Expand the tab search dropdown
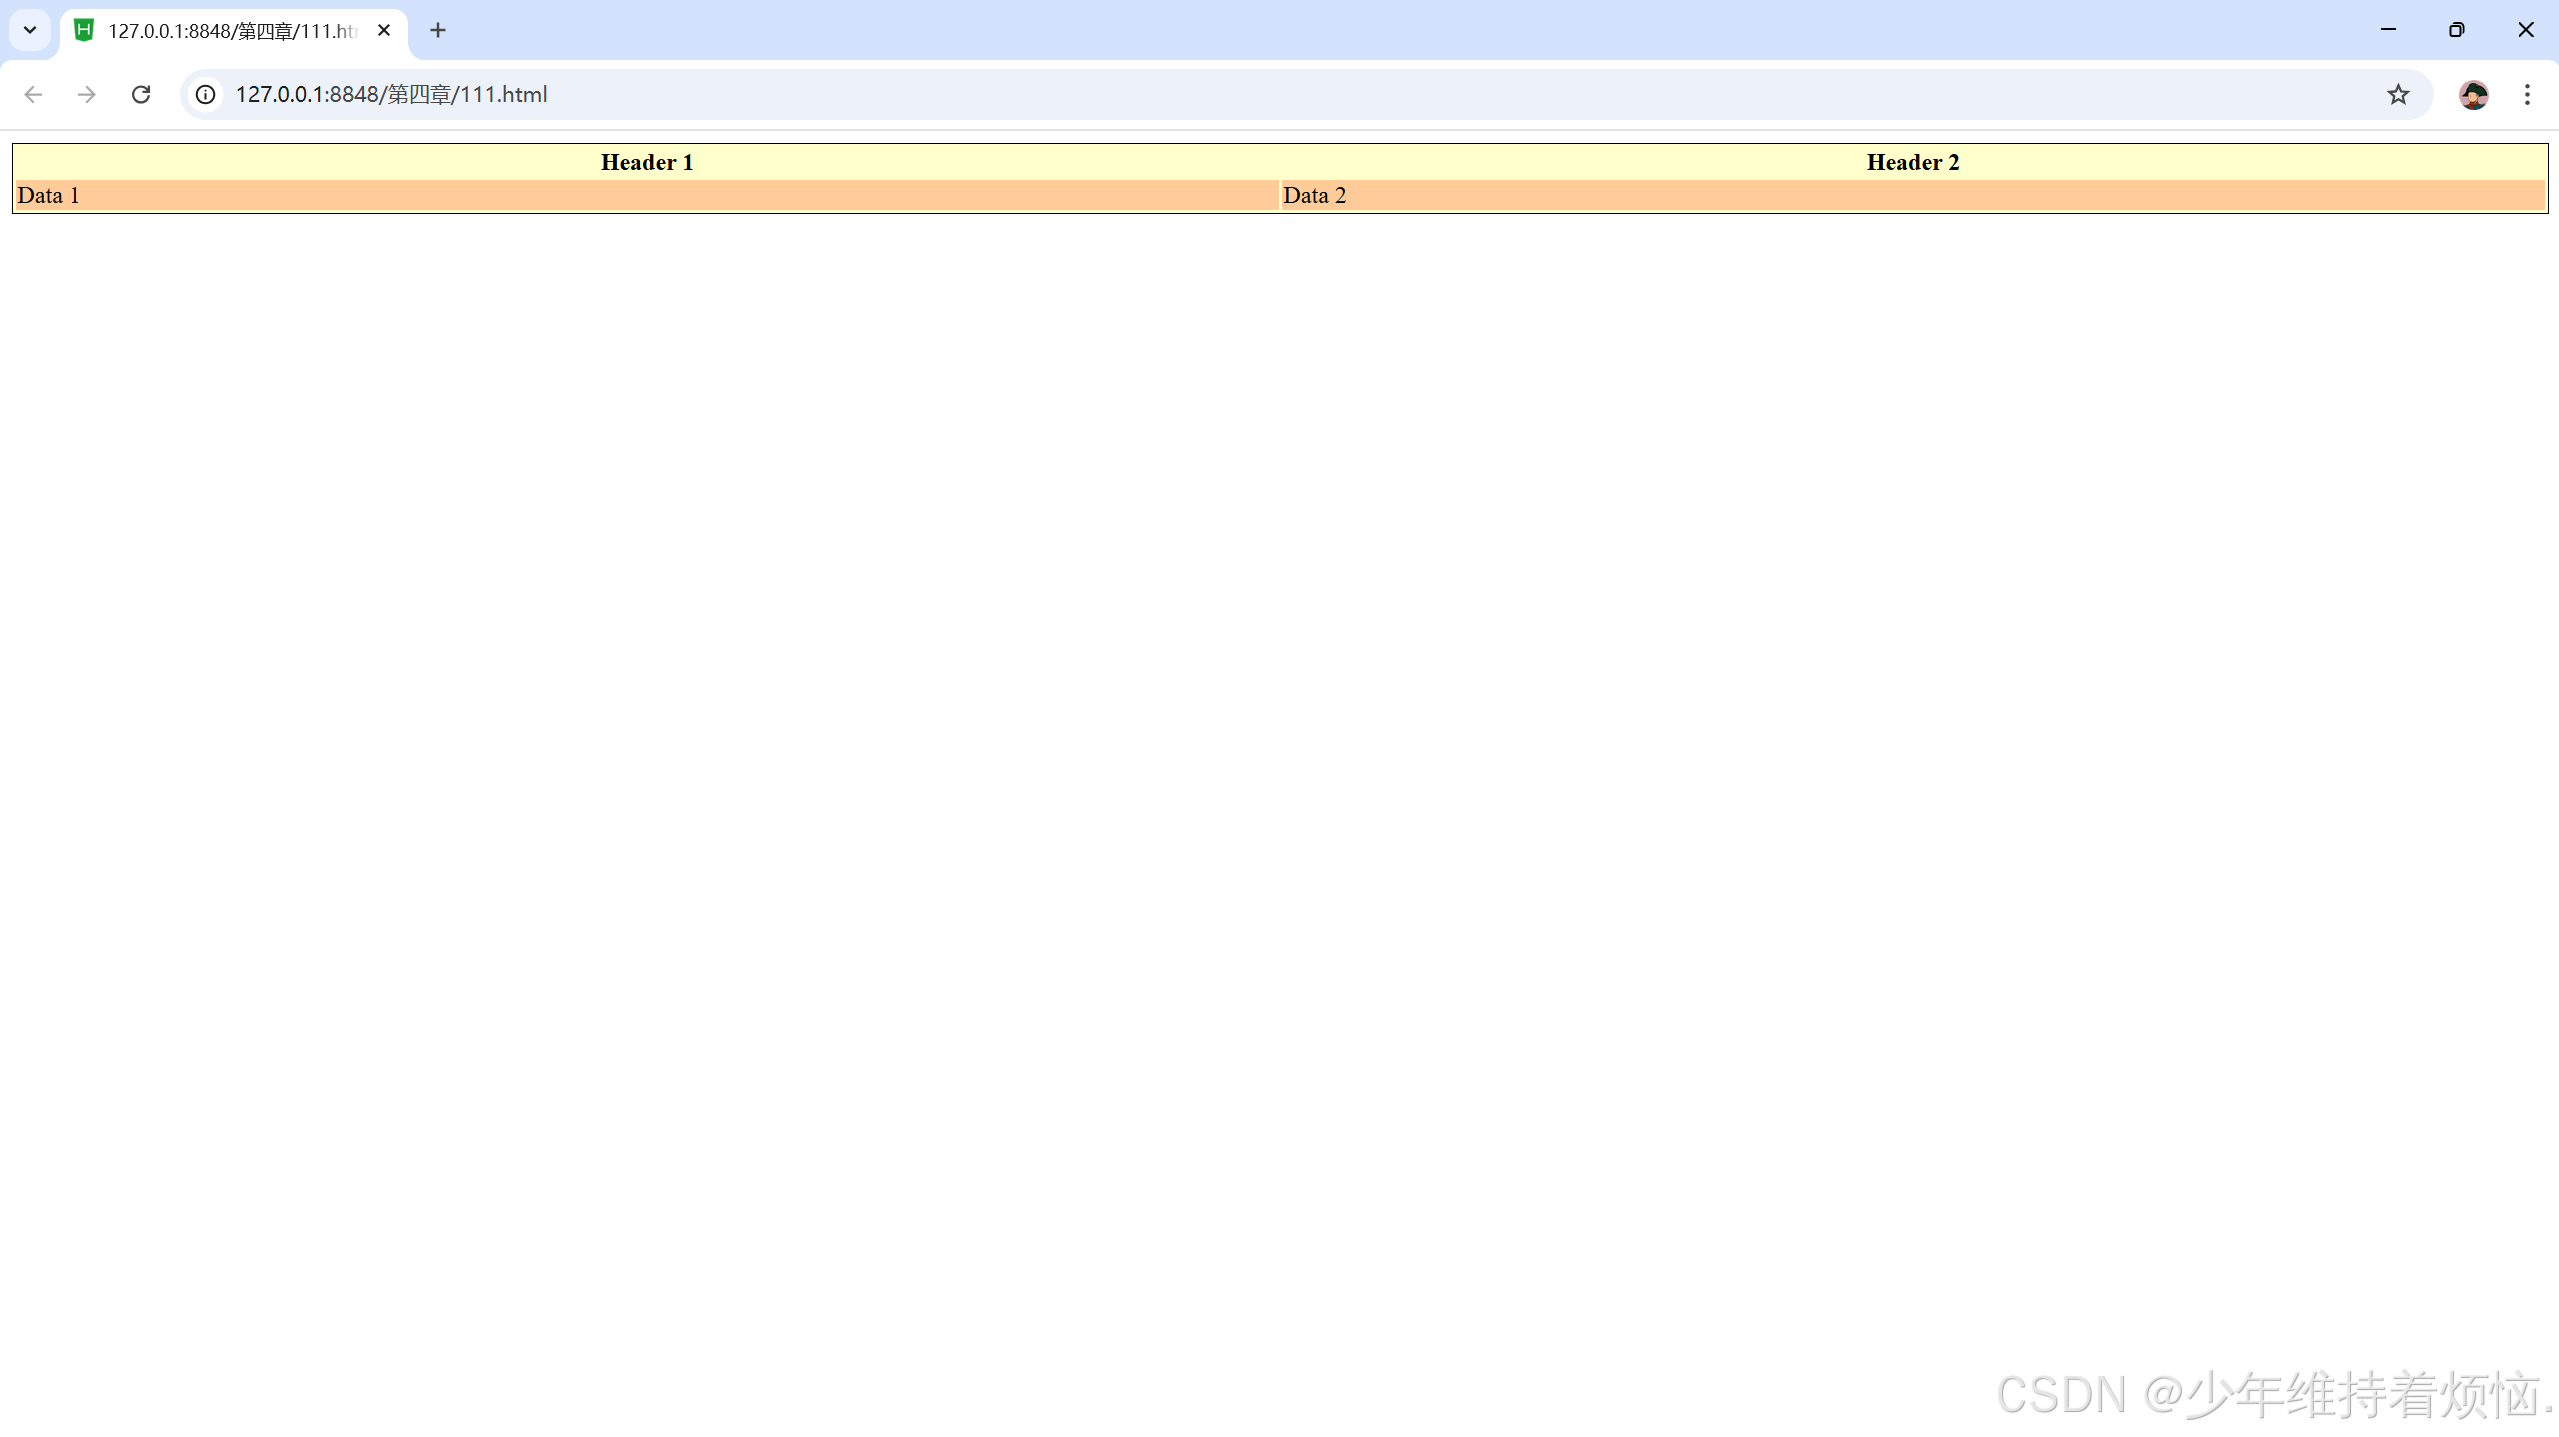Image resolution: width=2559 pixels, height=1437 pixels. [30, 30]
